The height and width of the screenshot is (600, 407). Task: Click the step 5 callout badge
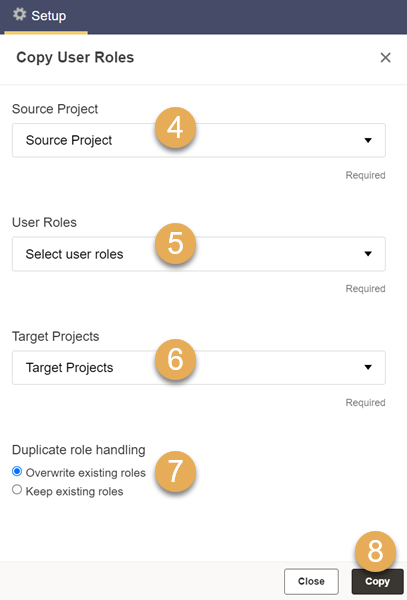point(175,244)
